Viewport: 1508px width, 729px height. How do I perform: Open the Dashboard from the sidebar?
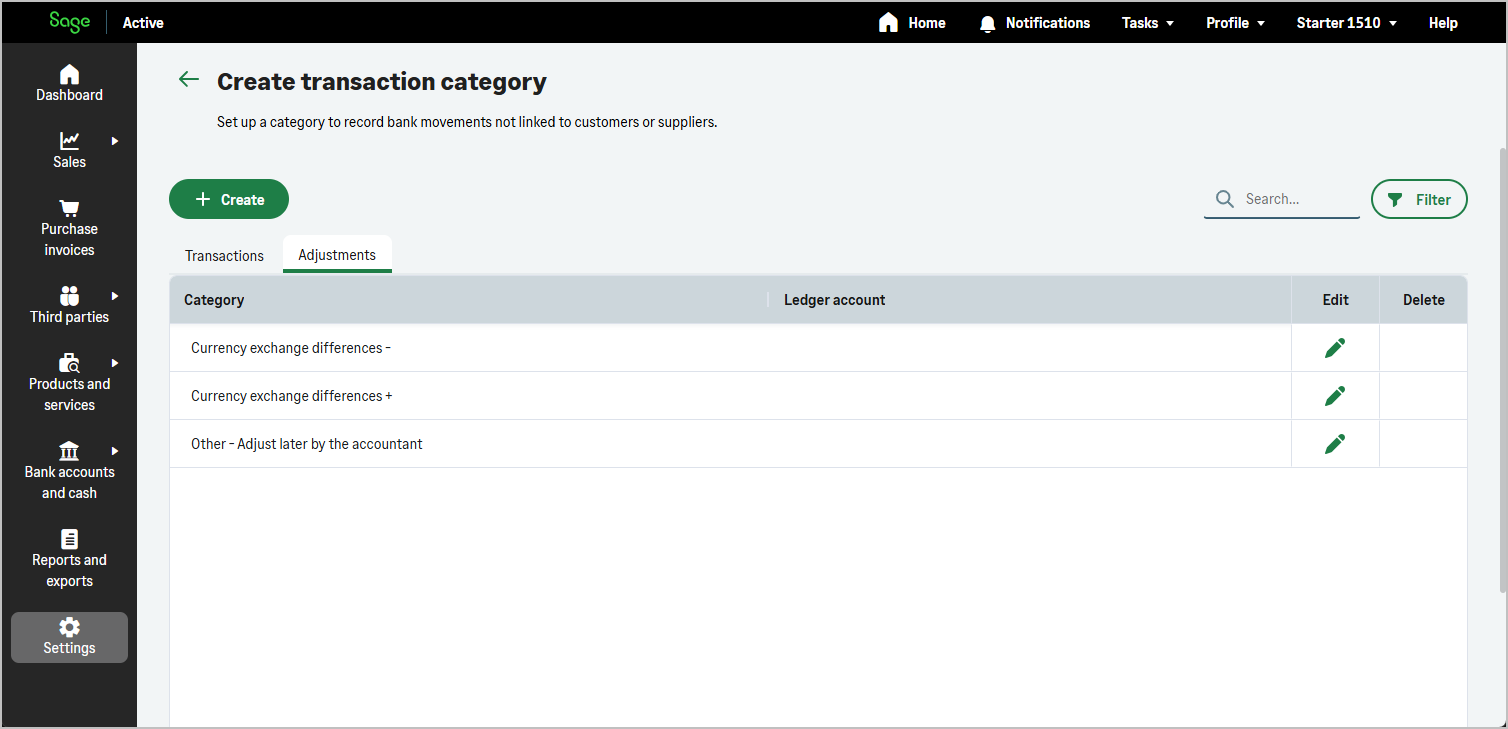tap(69, 84)
